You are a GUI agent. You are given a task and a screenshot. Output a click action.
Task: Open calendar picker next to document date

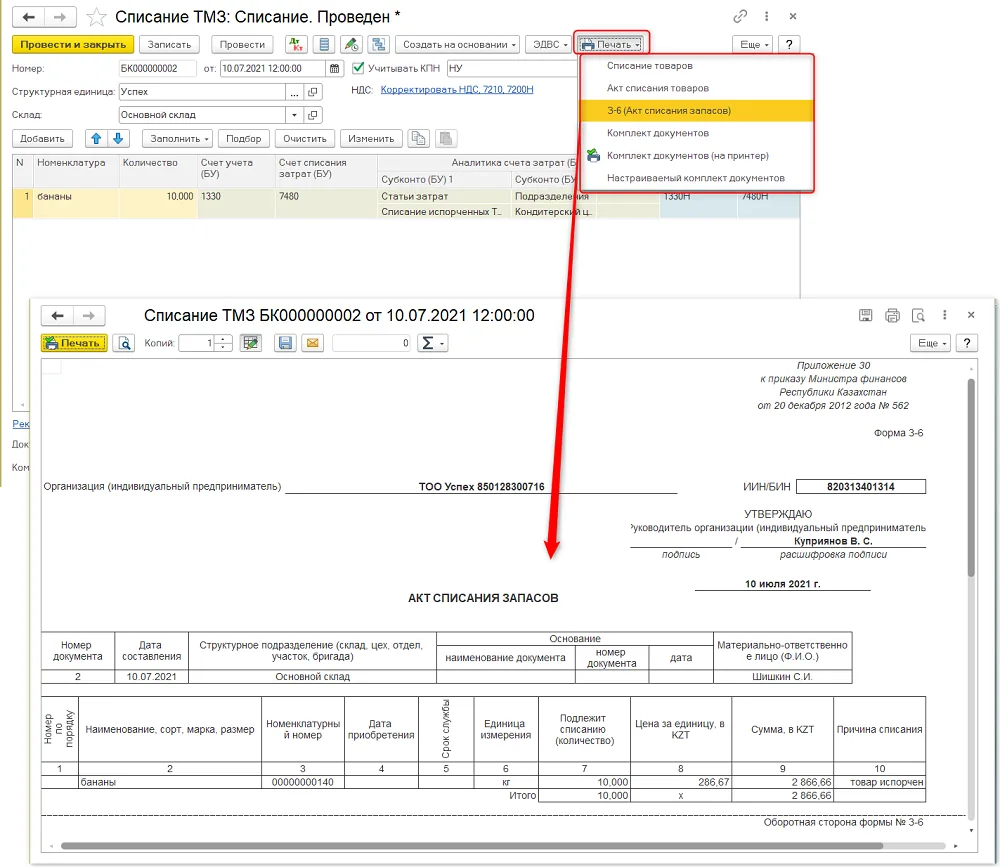(335, 68)
